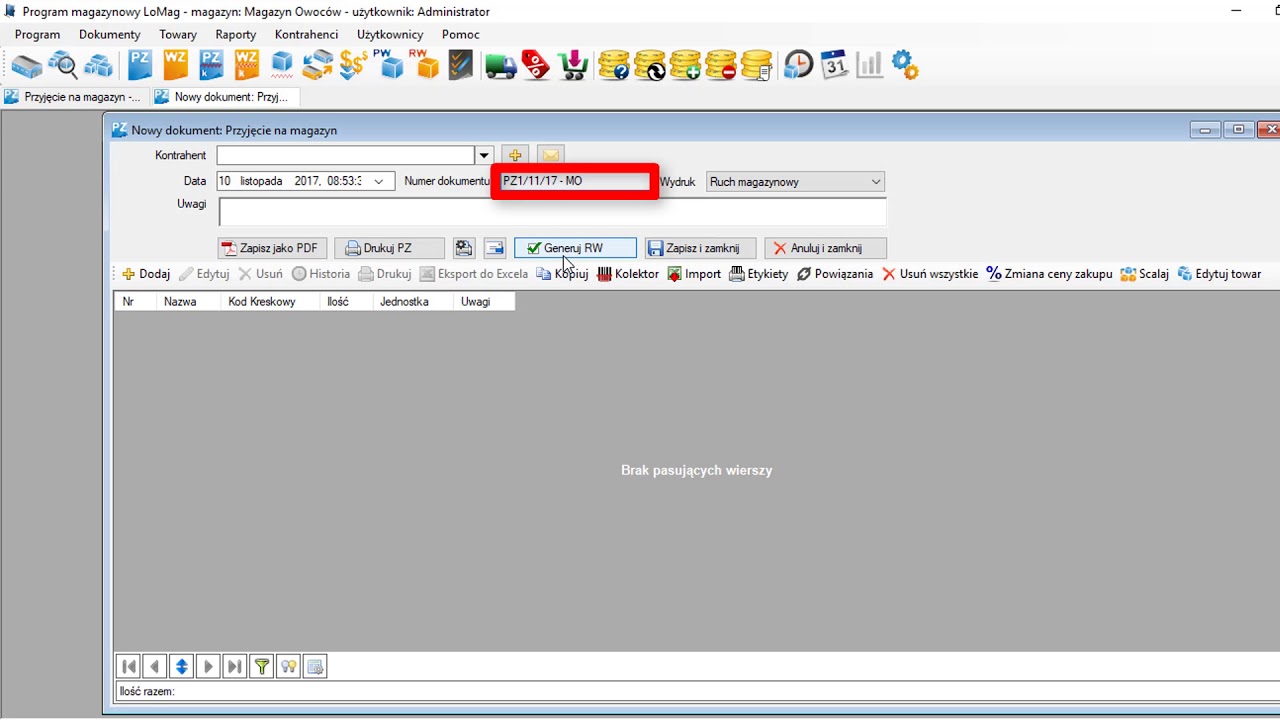Viewport: 1280px width, 720px height.
Task: Click the coins with question mark icon
Action: [x=613, y=66]
